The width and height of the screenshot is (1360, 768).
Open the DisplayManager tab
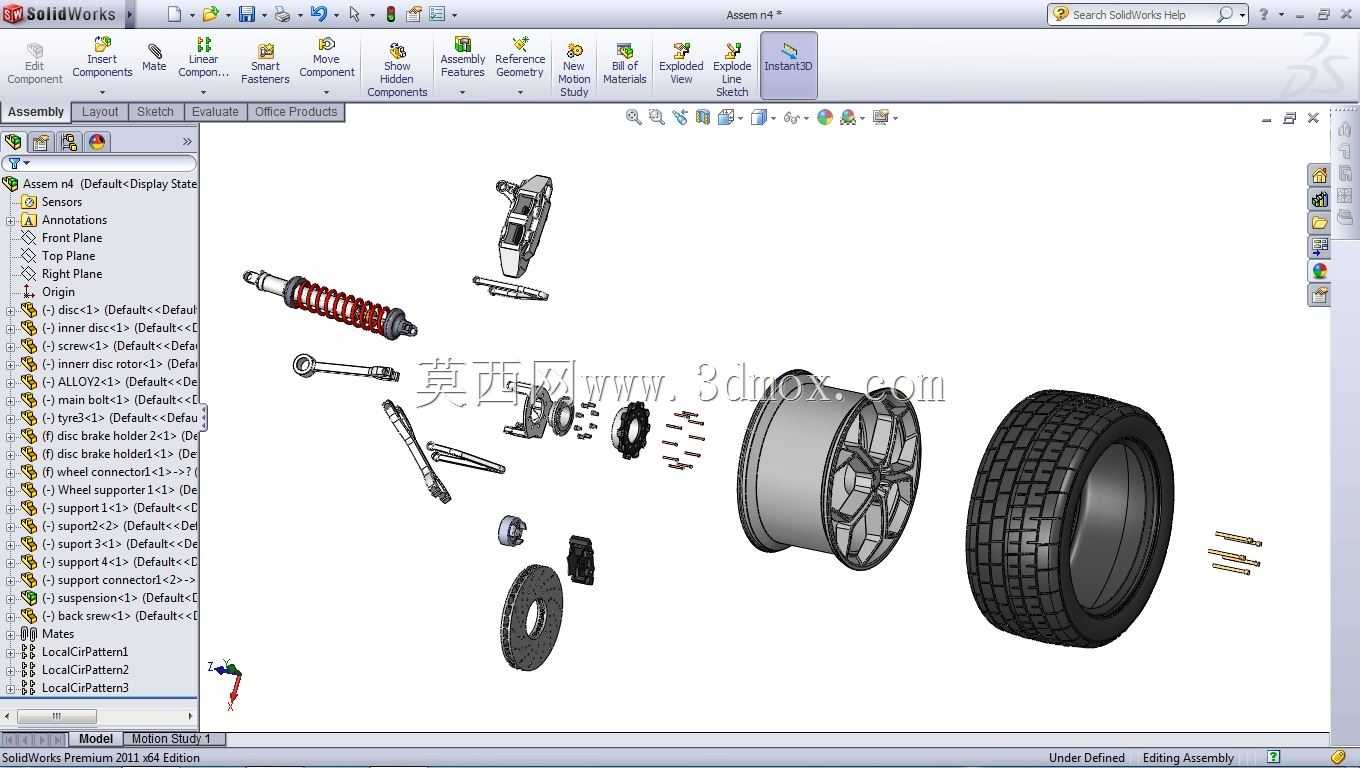pyautogui.click(x=97, y=142)
